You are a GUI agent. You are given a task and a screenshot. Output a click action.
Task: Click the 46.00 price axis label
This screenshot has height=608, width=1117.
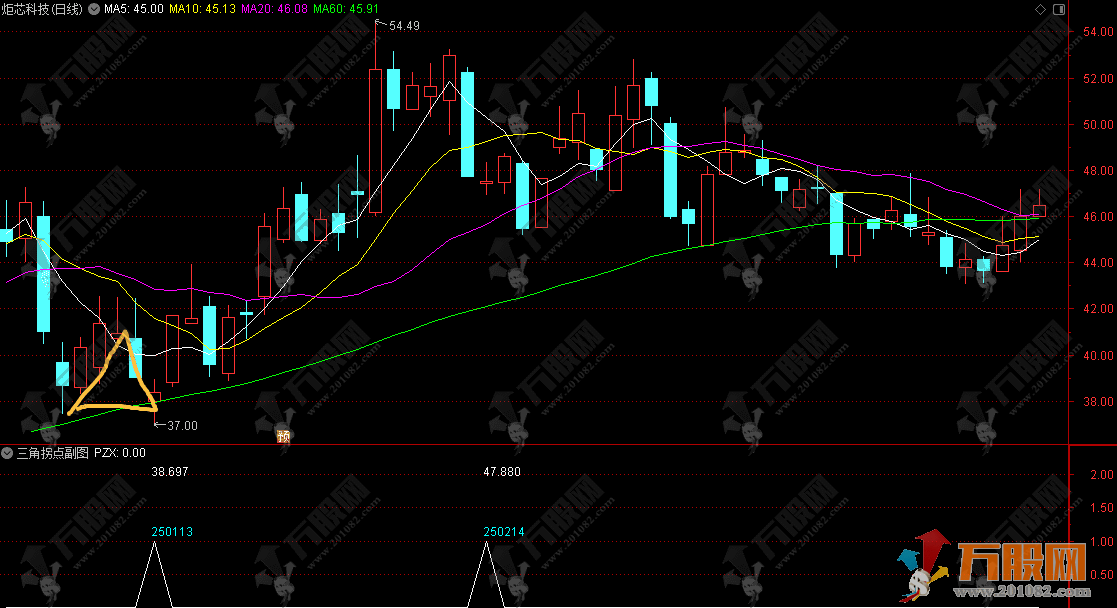(1098, 217)
